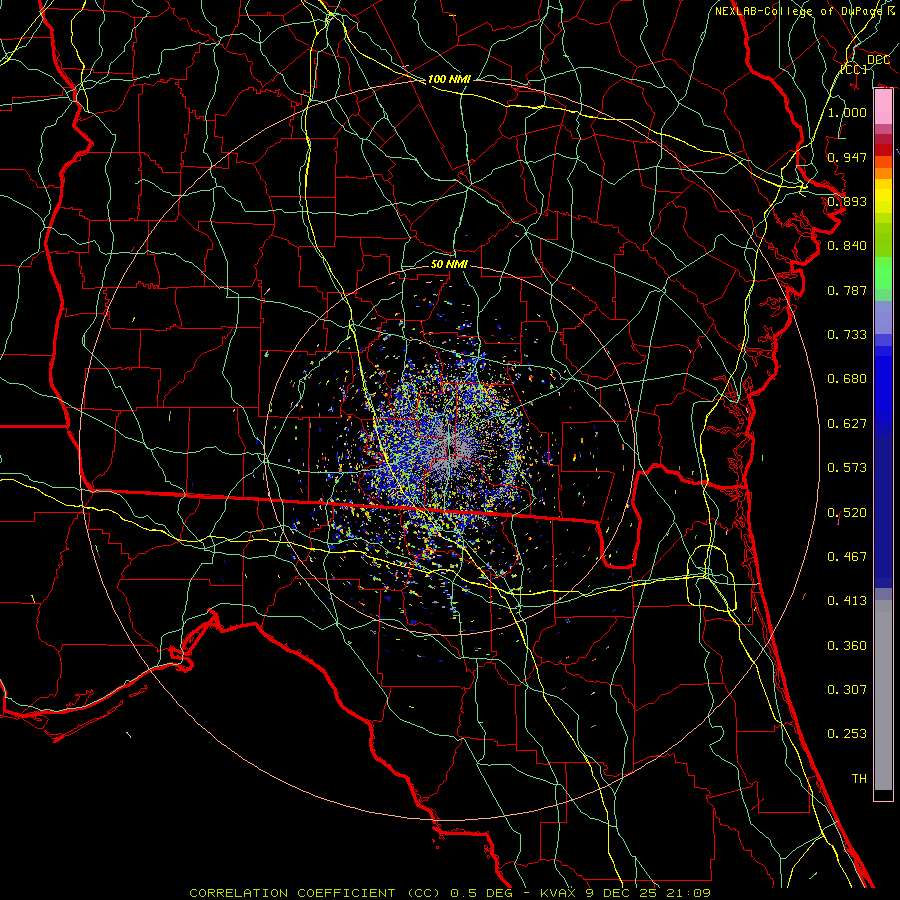Select the 0.467 scale value

847,557
